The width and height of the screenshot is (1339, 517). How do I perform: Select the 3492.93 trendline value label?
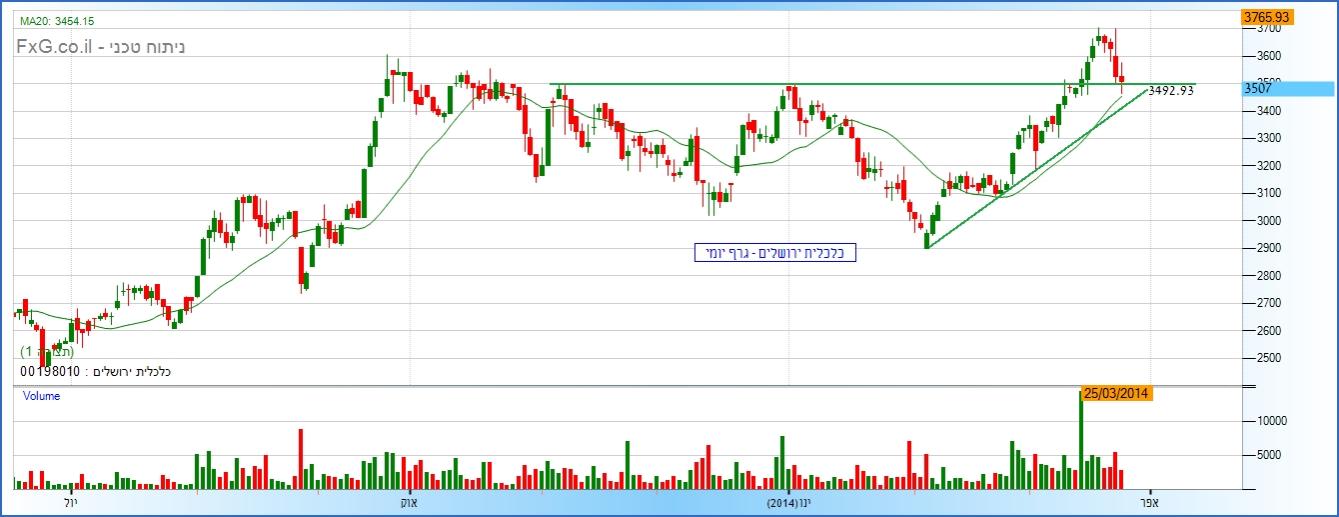pyautogui.click(x=1170, y=90)
